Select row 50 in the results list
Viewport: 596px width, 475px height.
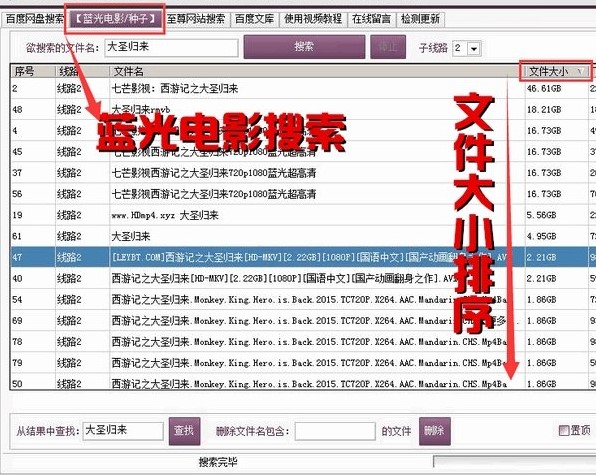tap(302, 383)
